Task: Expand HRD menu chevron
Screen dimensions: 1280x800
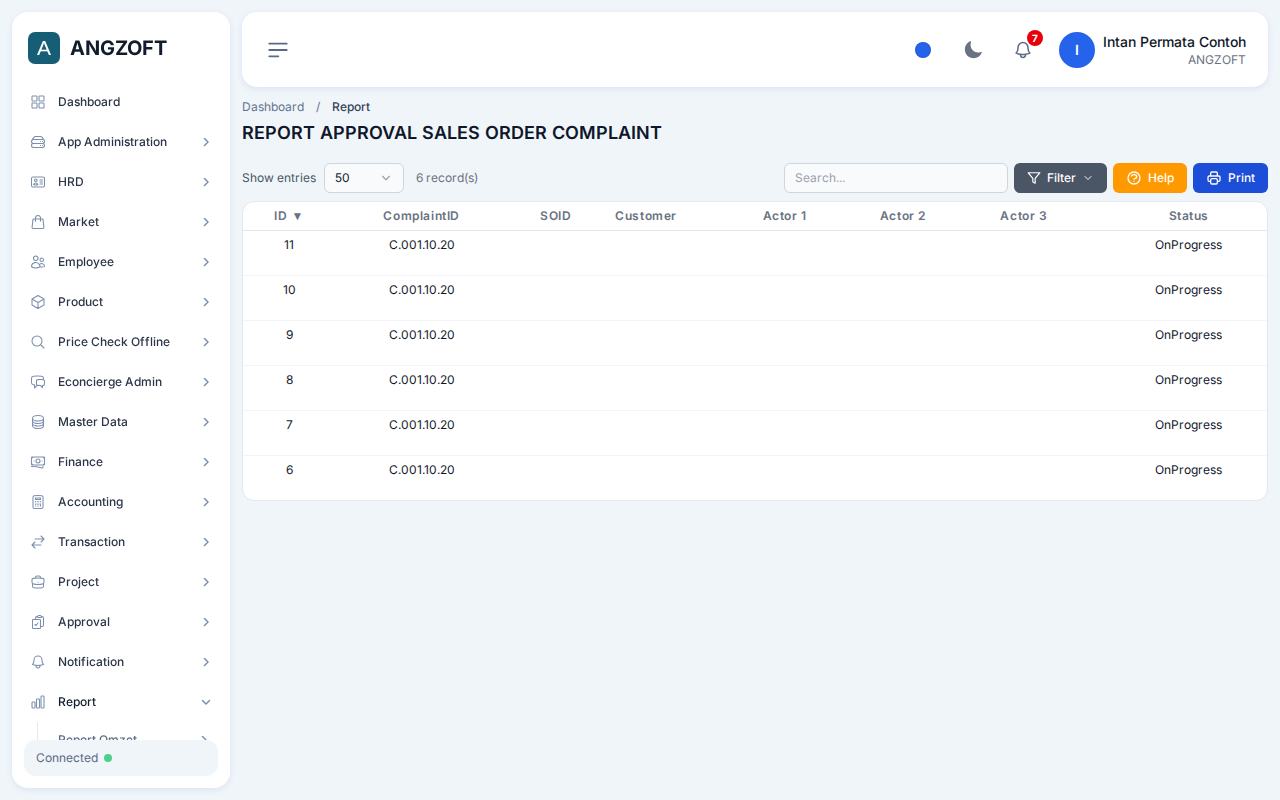Action: point(206,182)
